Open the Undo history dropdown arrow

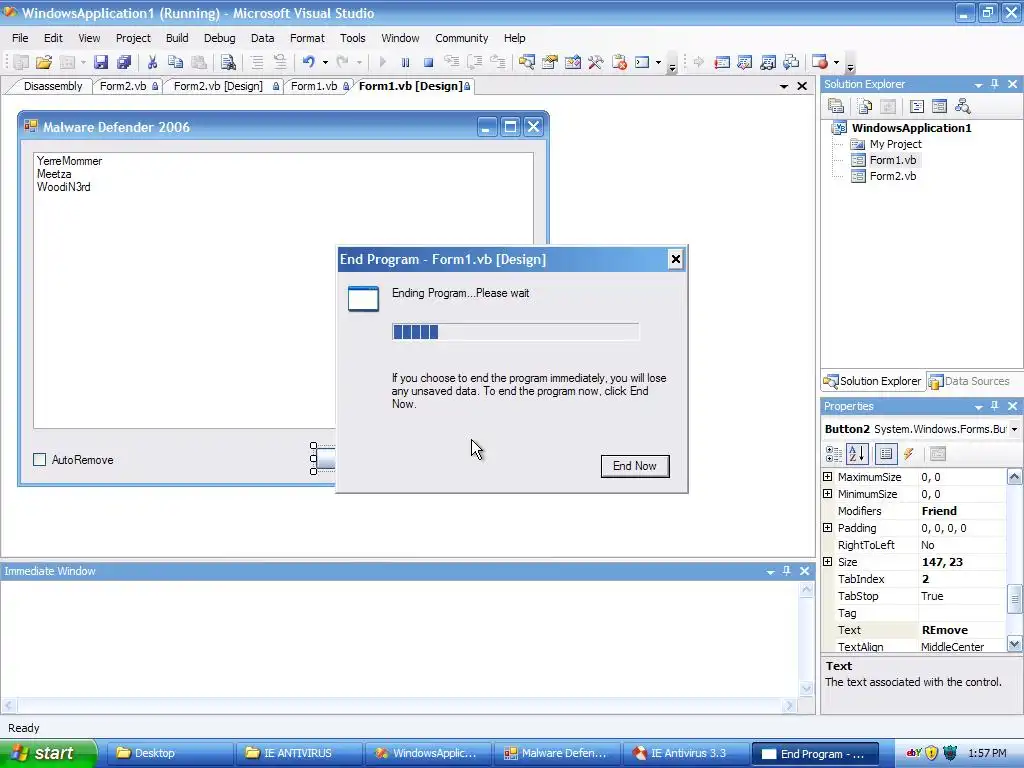[x=325, y=63]
